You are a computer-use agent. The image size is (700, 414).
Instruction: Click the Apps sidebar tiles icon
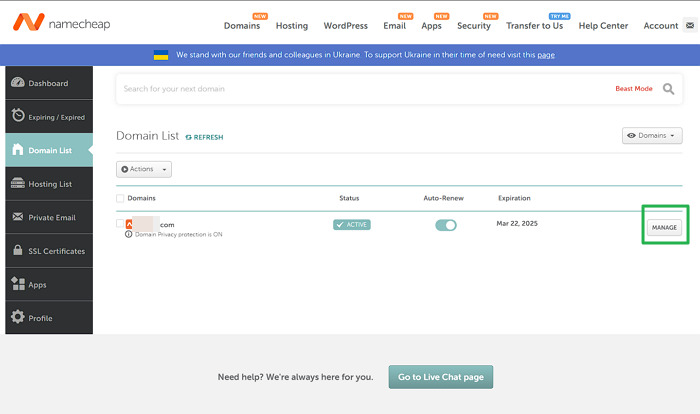[18, 284]
